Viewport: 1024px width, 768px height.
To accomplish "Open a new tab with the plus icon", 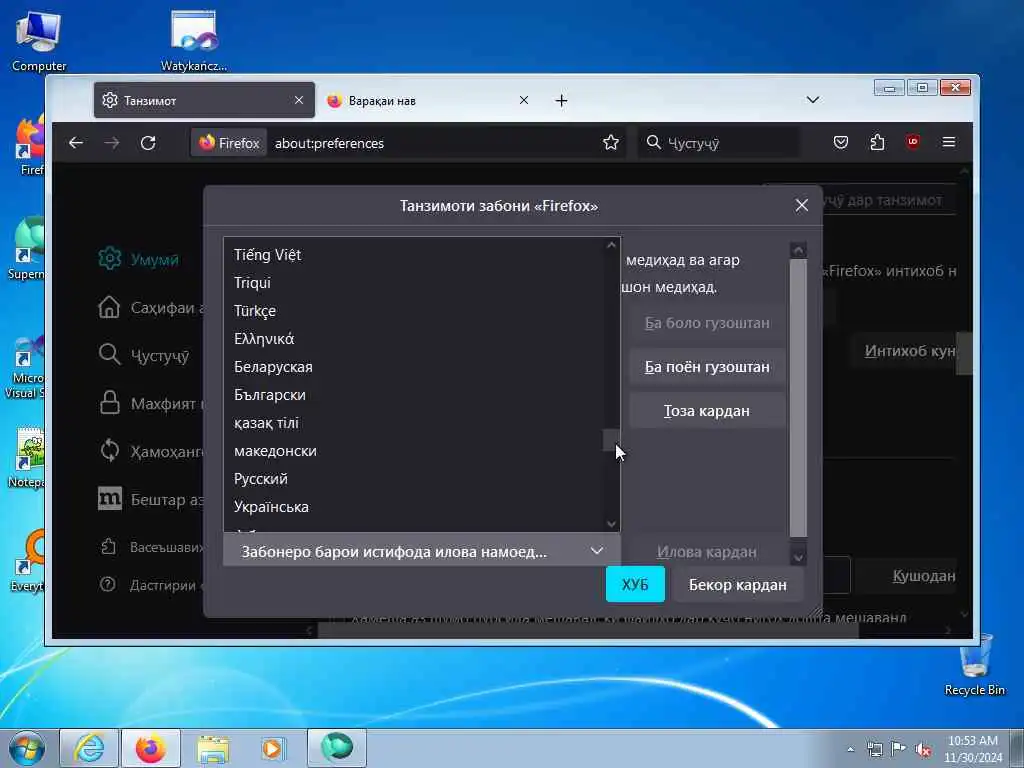I will pyautogui.click(x=561, y=100).
